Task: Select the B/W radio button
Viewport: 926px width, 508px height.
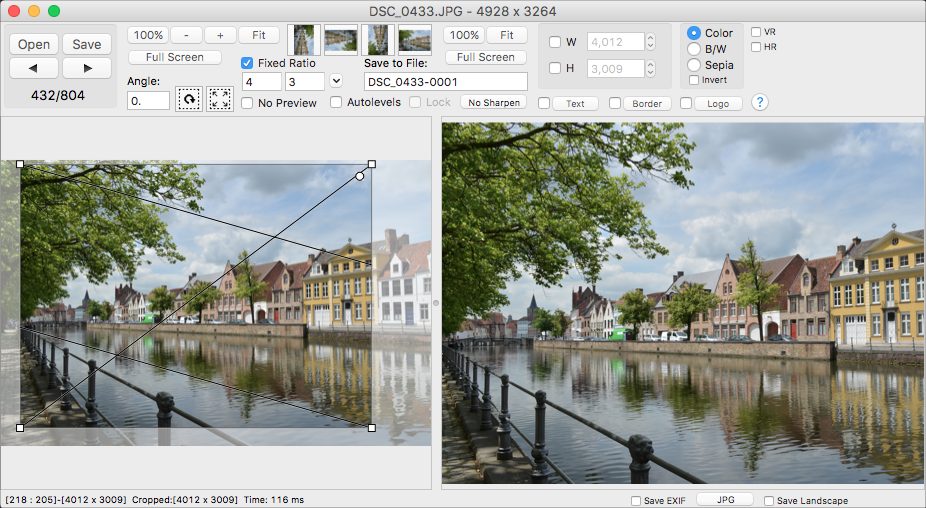Action: pyautogui.click(x=694, y=49)
